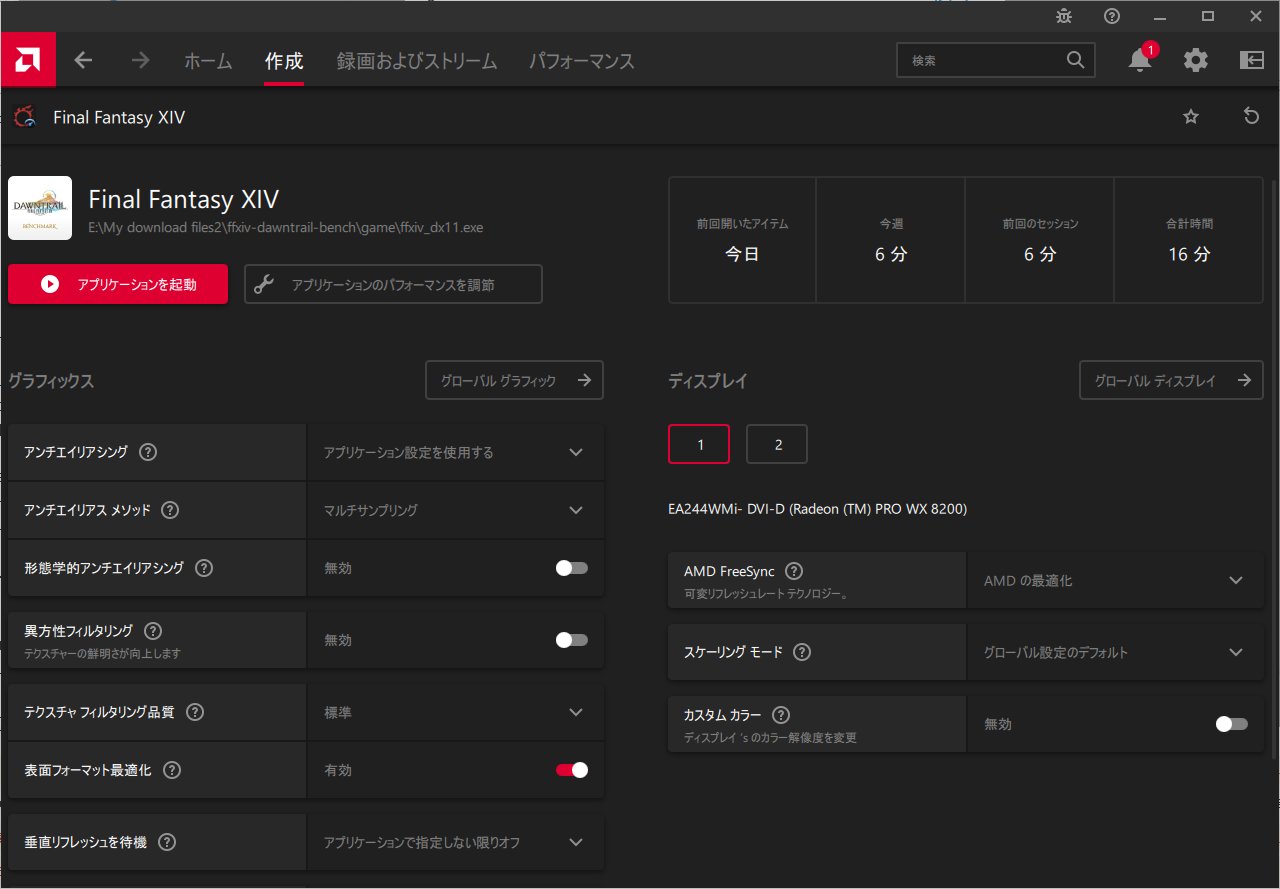The image size is (1280, 889).
Task: Open notifications bell icon
Action: [1140, 60]
